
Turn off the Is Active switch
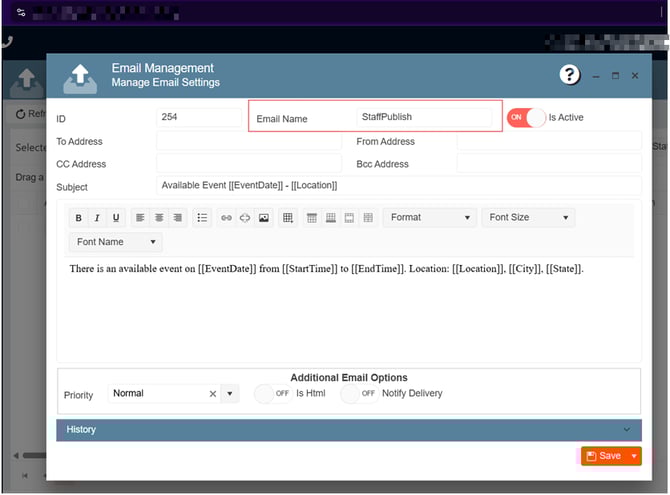point(526,117)
